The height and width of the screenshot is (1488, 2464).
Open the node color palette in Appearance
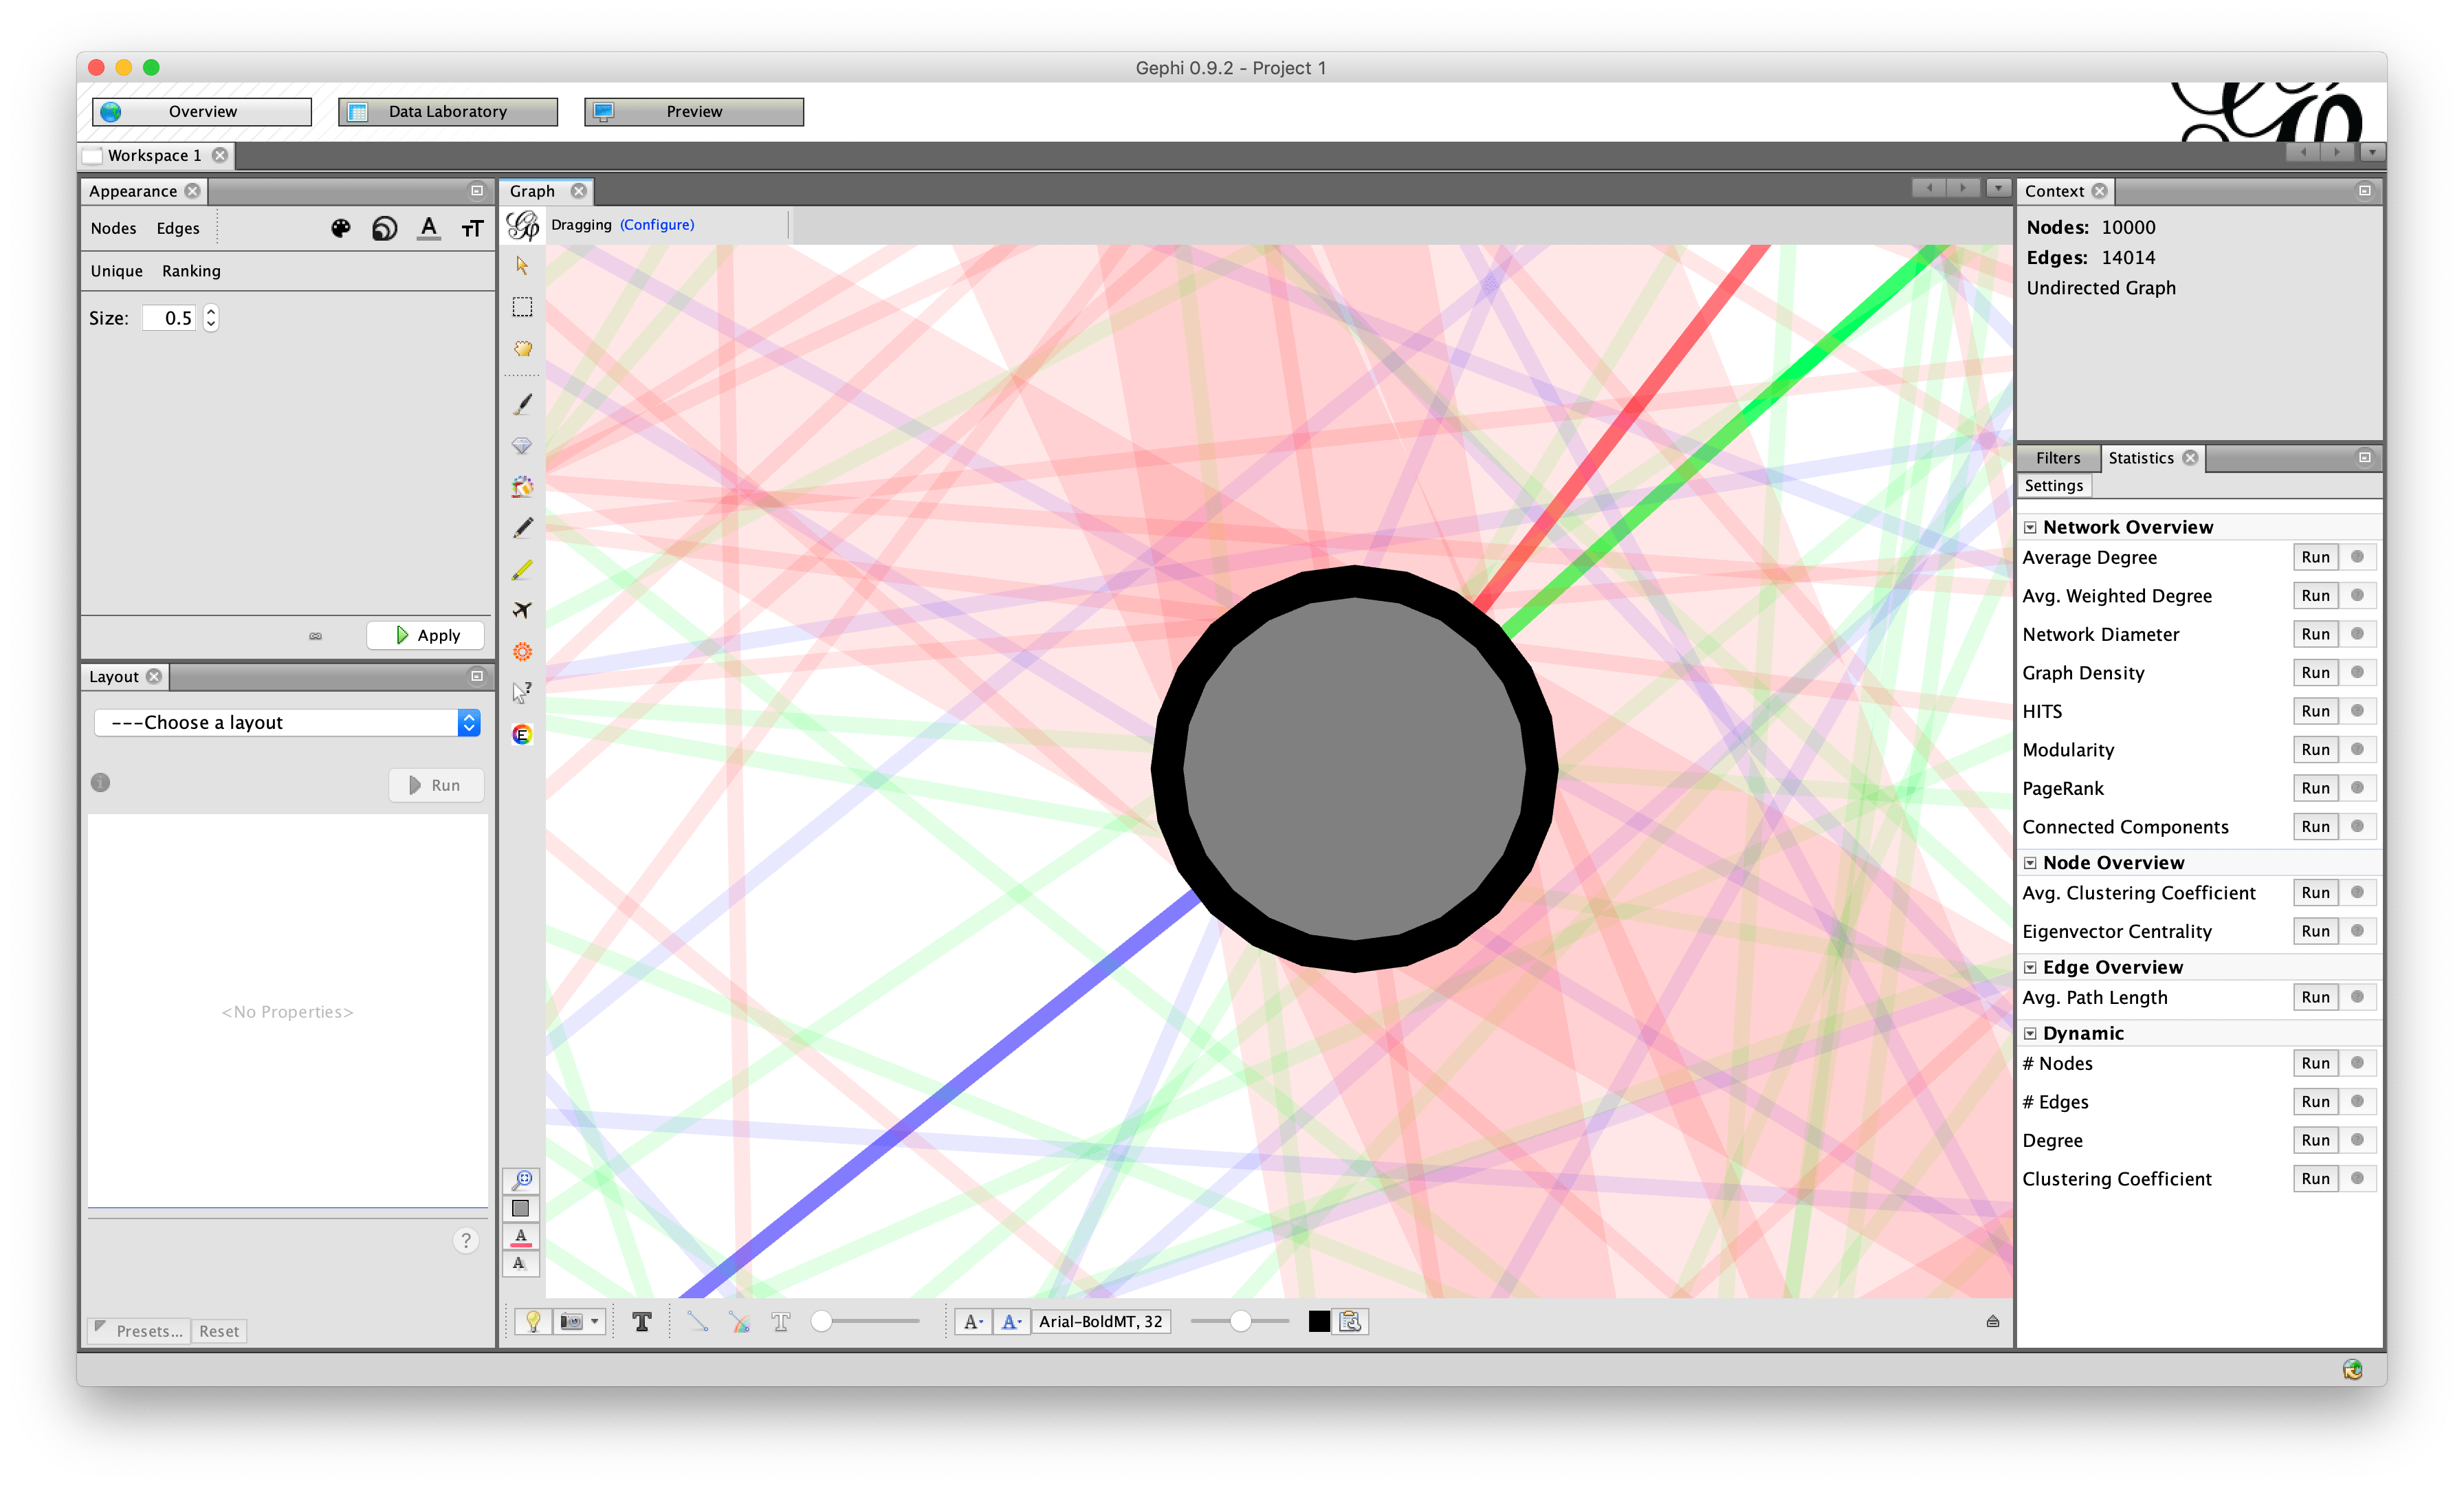341,228
